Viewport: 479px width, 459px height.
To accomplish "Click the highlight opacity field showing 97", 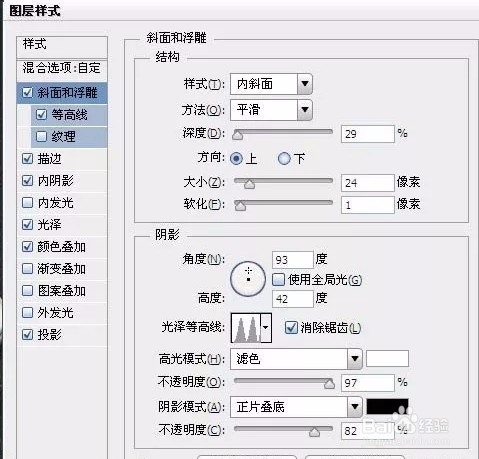I will tap(368, 383).
